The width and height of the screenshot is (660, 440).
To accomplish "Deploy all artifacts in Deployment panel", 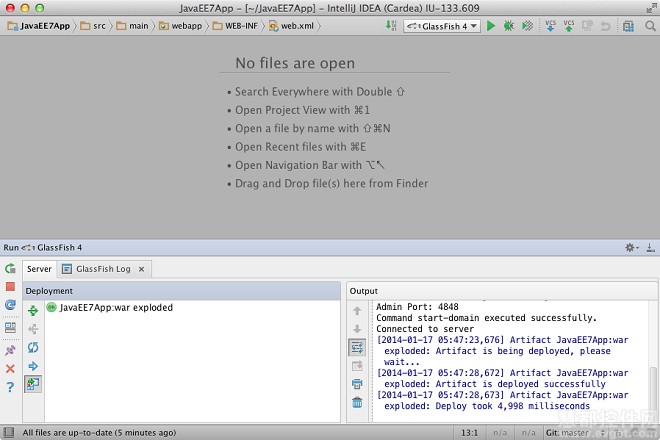I will 33,311.
